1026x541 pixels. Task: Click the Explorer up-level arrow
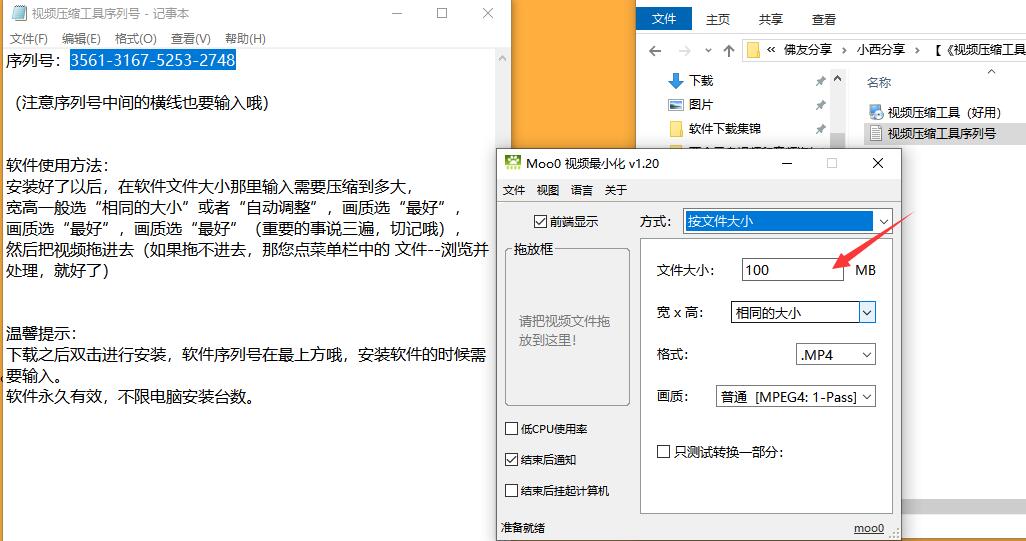(x=729, y=50)
